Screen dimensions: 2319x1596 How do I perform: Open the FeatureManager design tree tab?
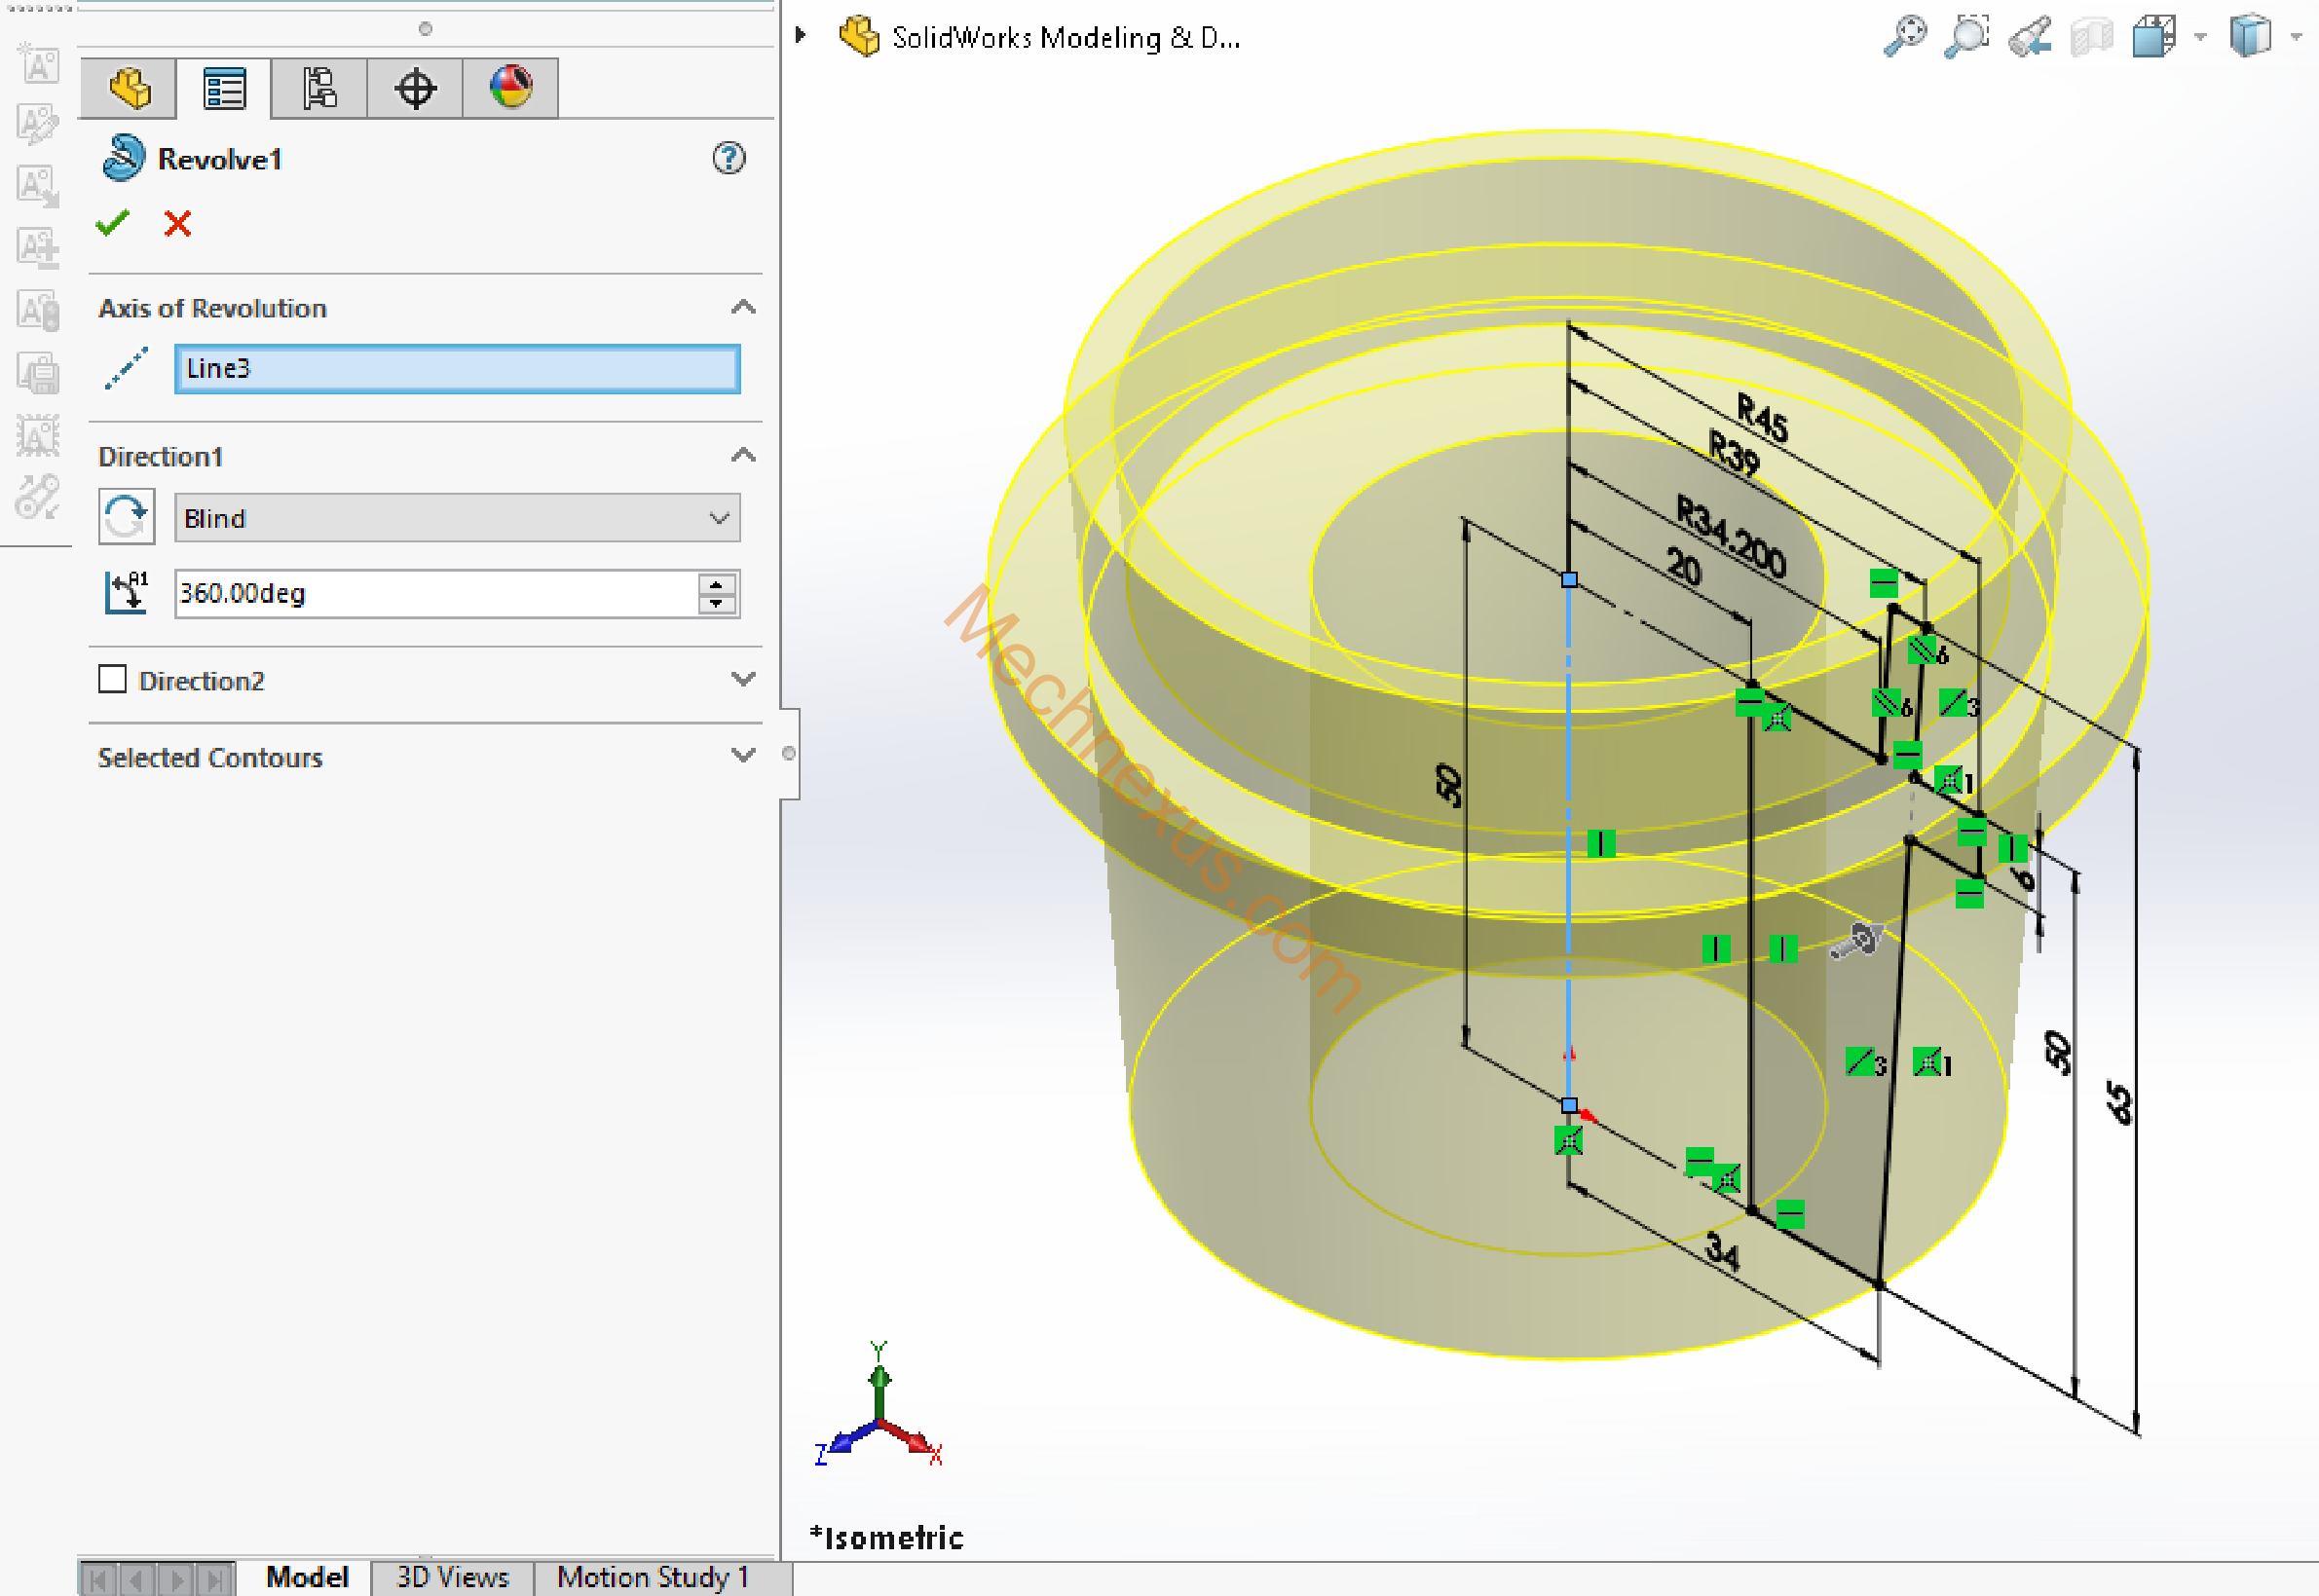click(129, 89)
